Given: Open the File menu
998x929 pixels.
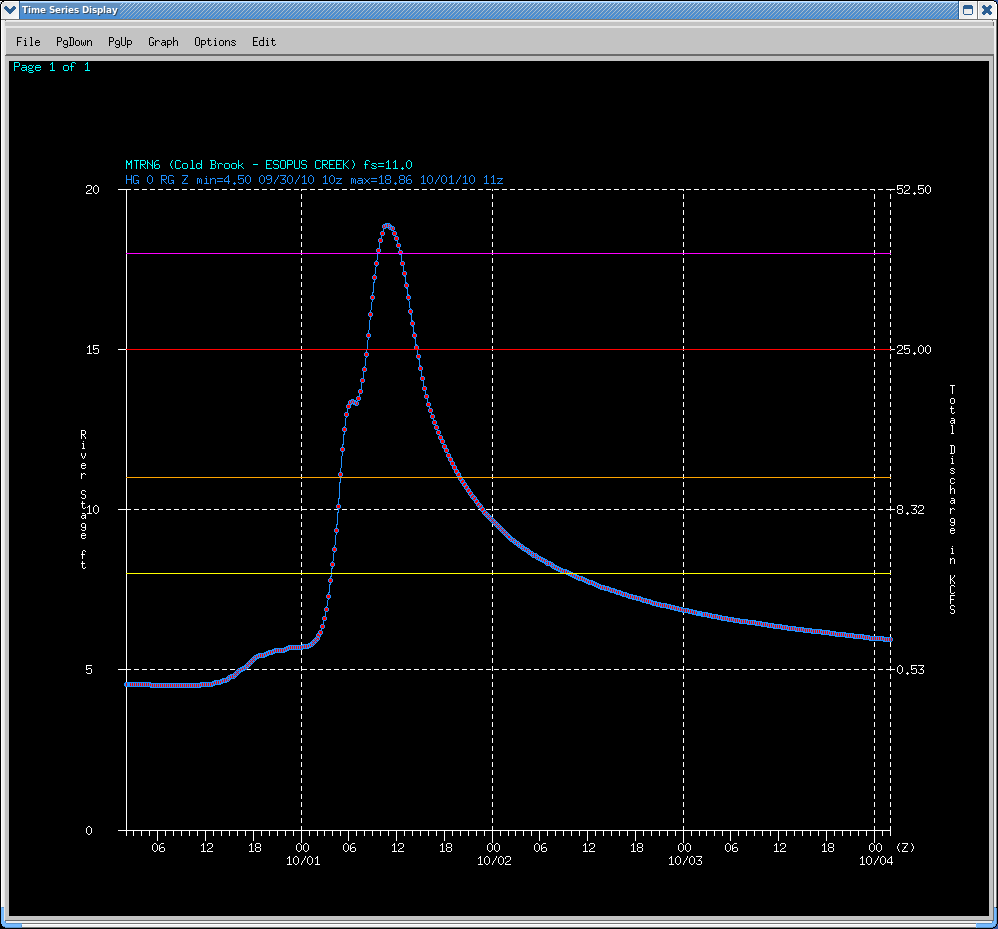Looking at the screenshot, I should click(x=28, y=42).
